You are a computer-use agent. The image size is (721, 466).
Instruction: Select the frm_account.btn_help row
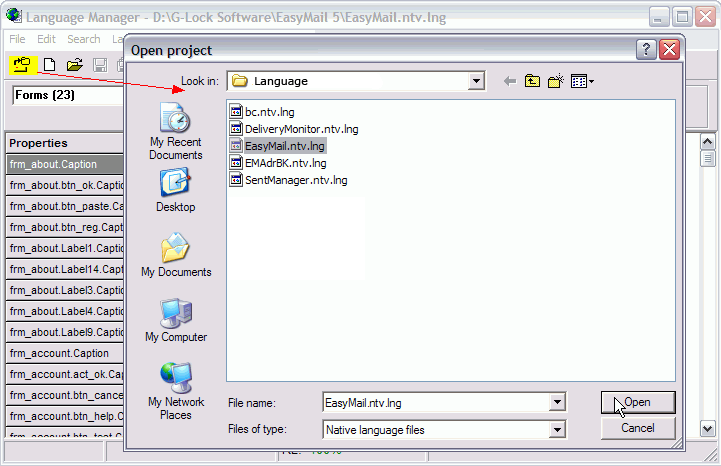(64, 416)
